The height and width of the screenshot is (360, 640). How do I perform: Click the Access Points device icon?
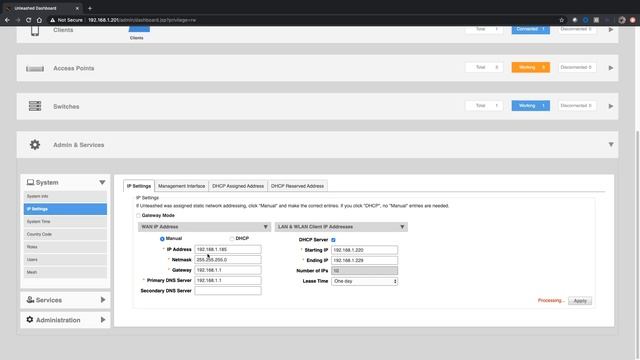(x=35, y=69)
